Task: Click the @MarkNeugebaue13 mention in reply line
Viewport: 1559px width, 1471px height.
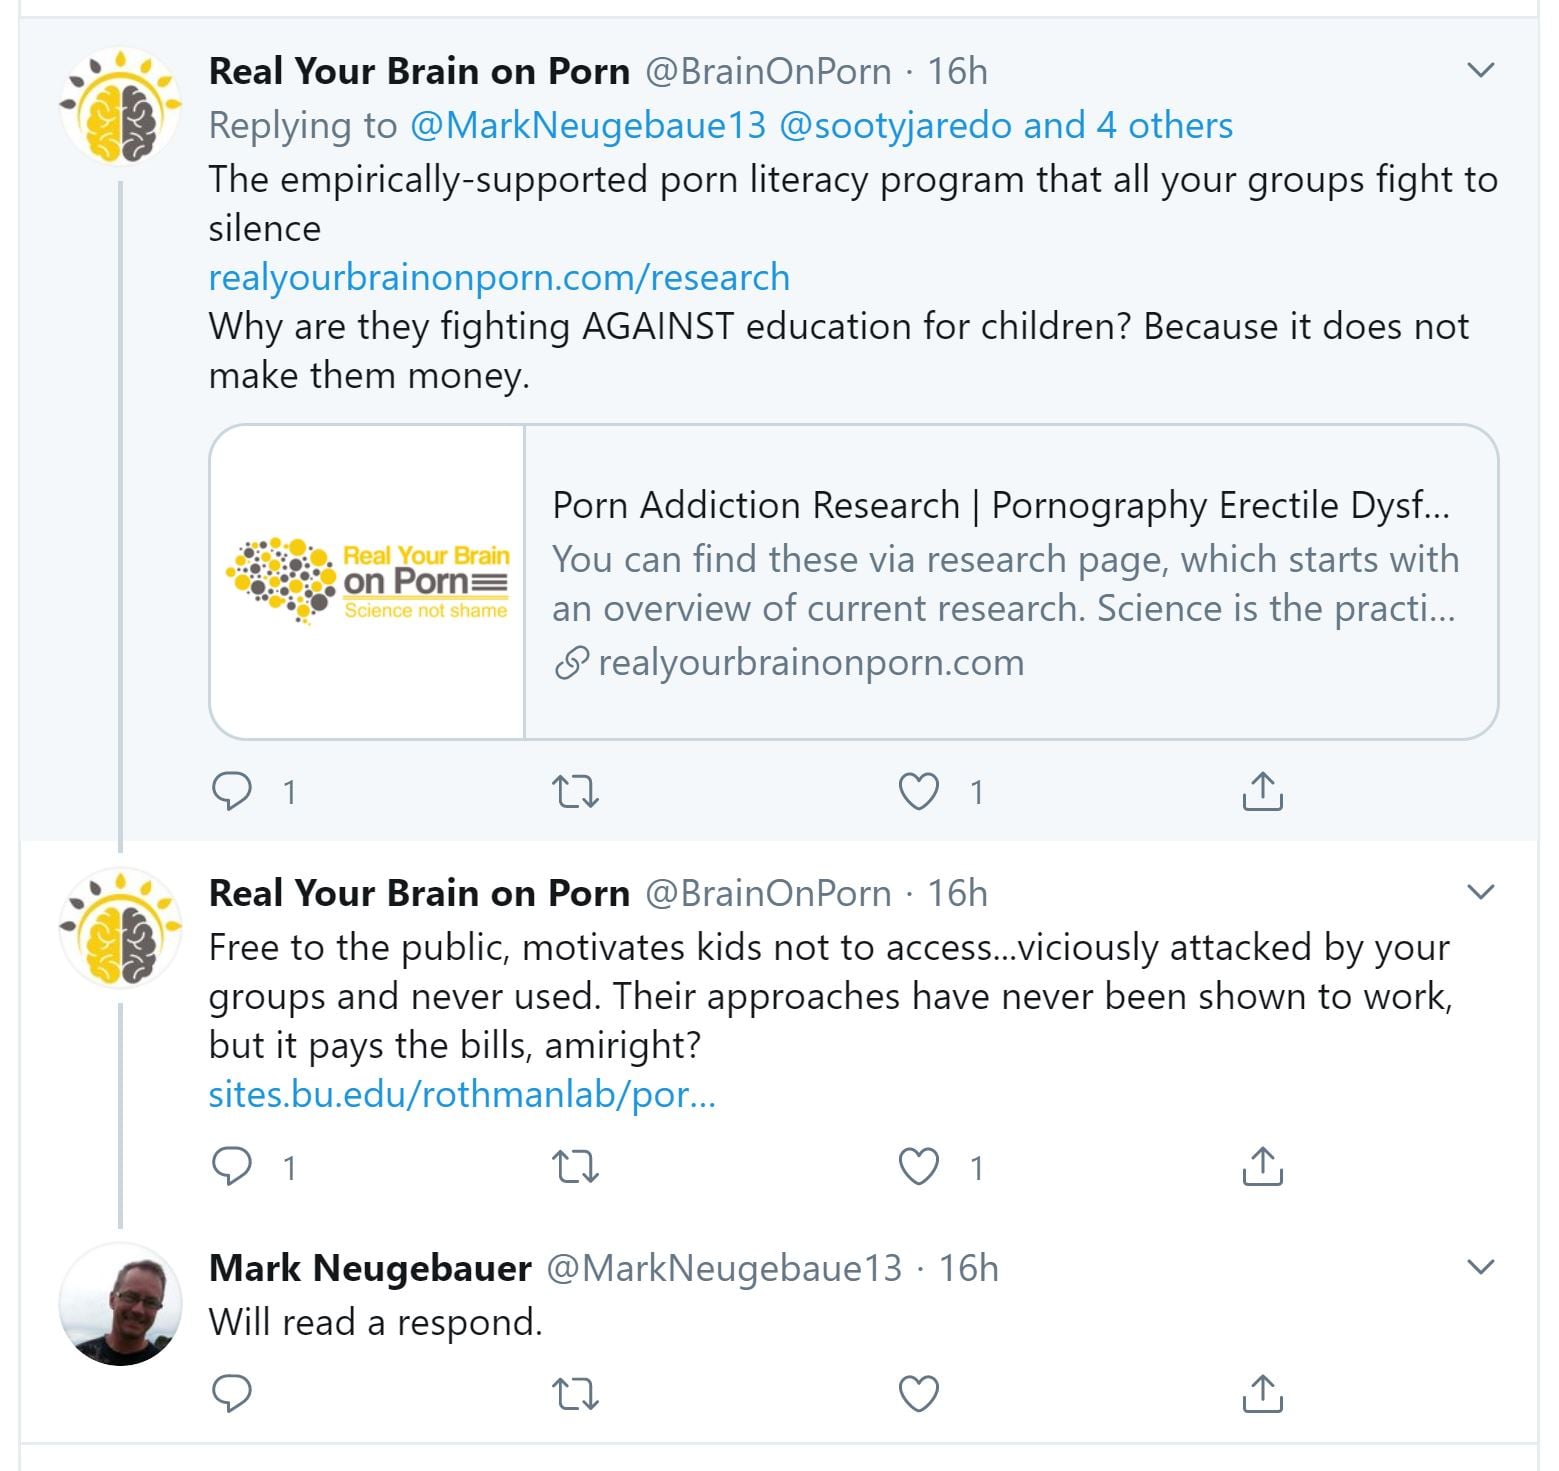Action: click(588, 125)
